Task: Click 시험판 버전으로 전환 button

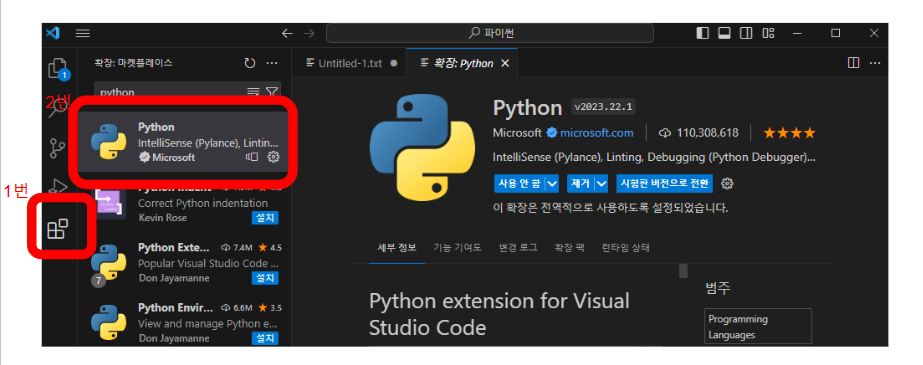Action: 665,184
